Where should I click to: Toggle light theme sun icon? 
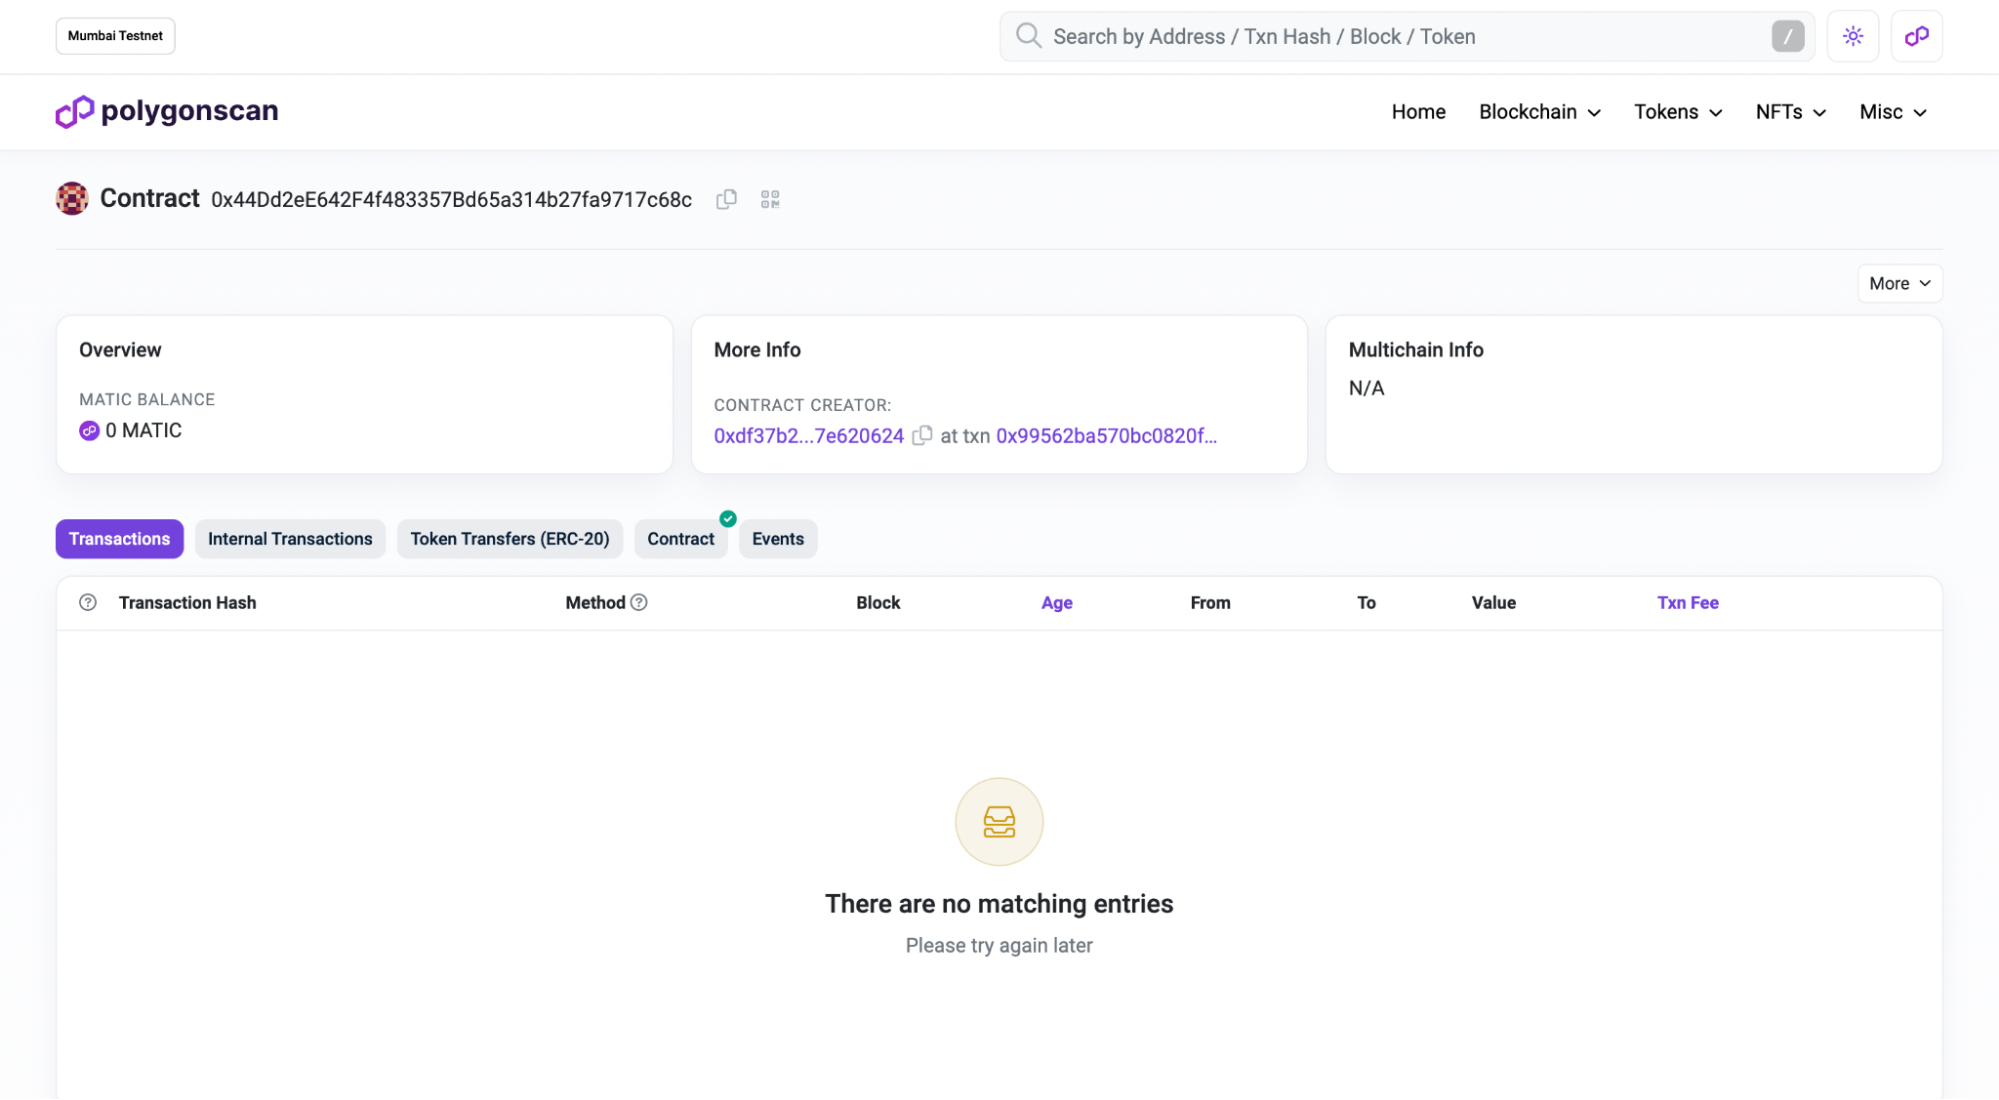1852,36
